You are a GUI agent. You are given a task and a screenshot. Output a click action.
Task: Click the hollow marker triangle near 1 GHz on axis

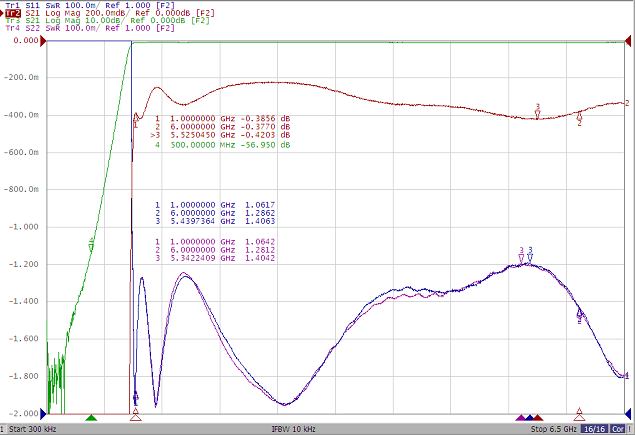[136, 412]
